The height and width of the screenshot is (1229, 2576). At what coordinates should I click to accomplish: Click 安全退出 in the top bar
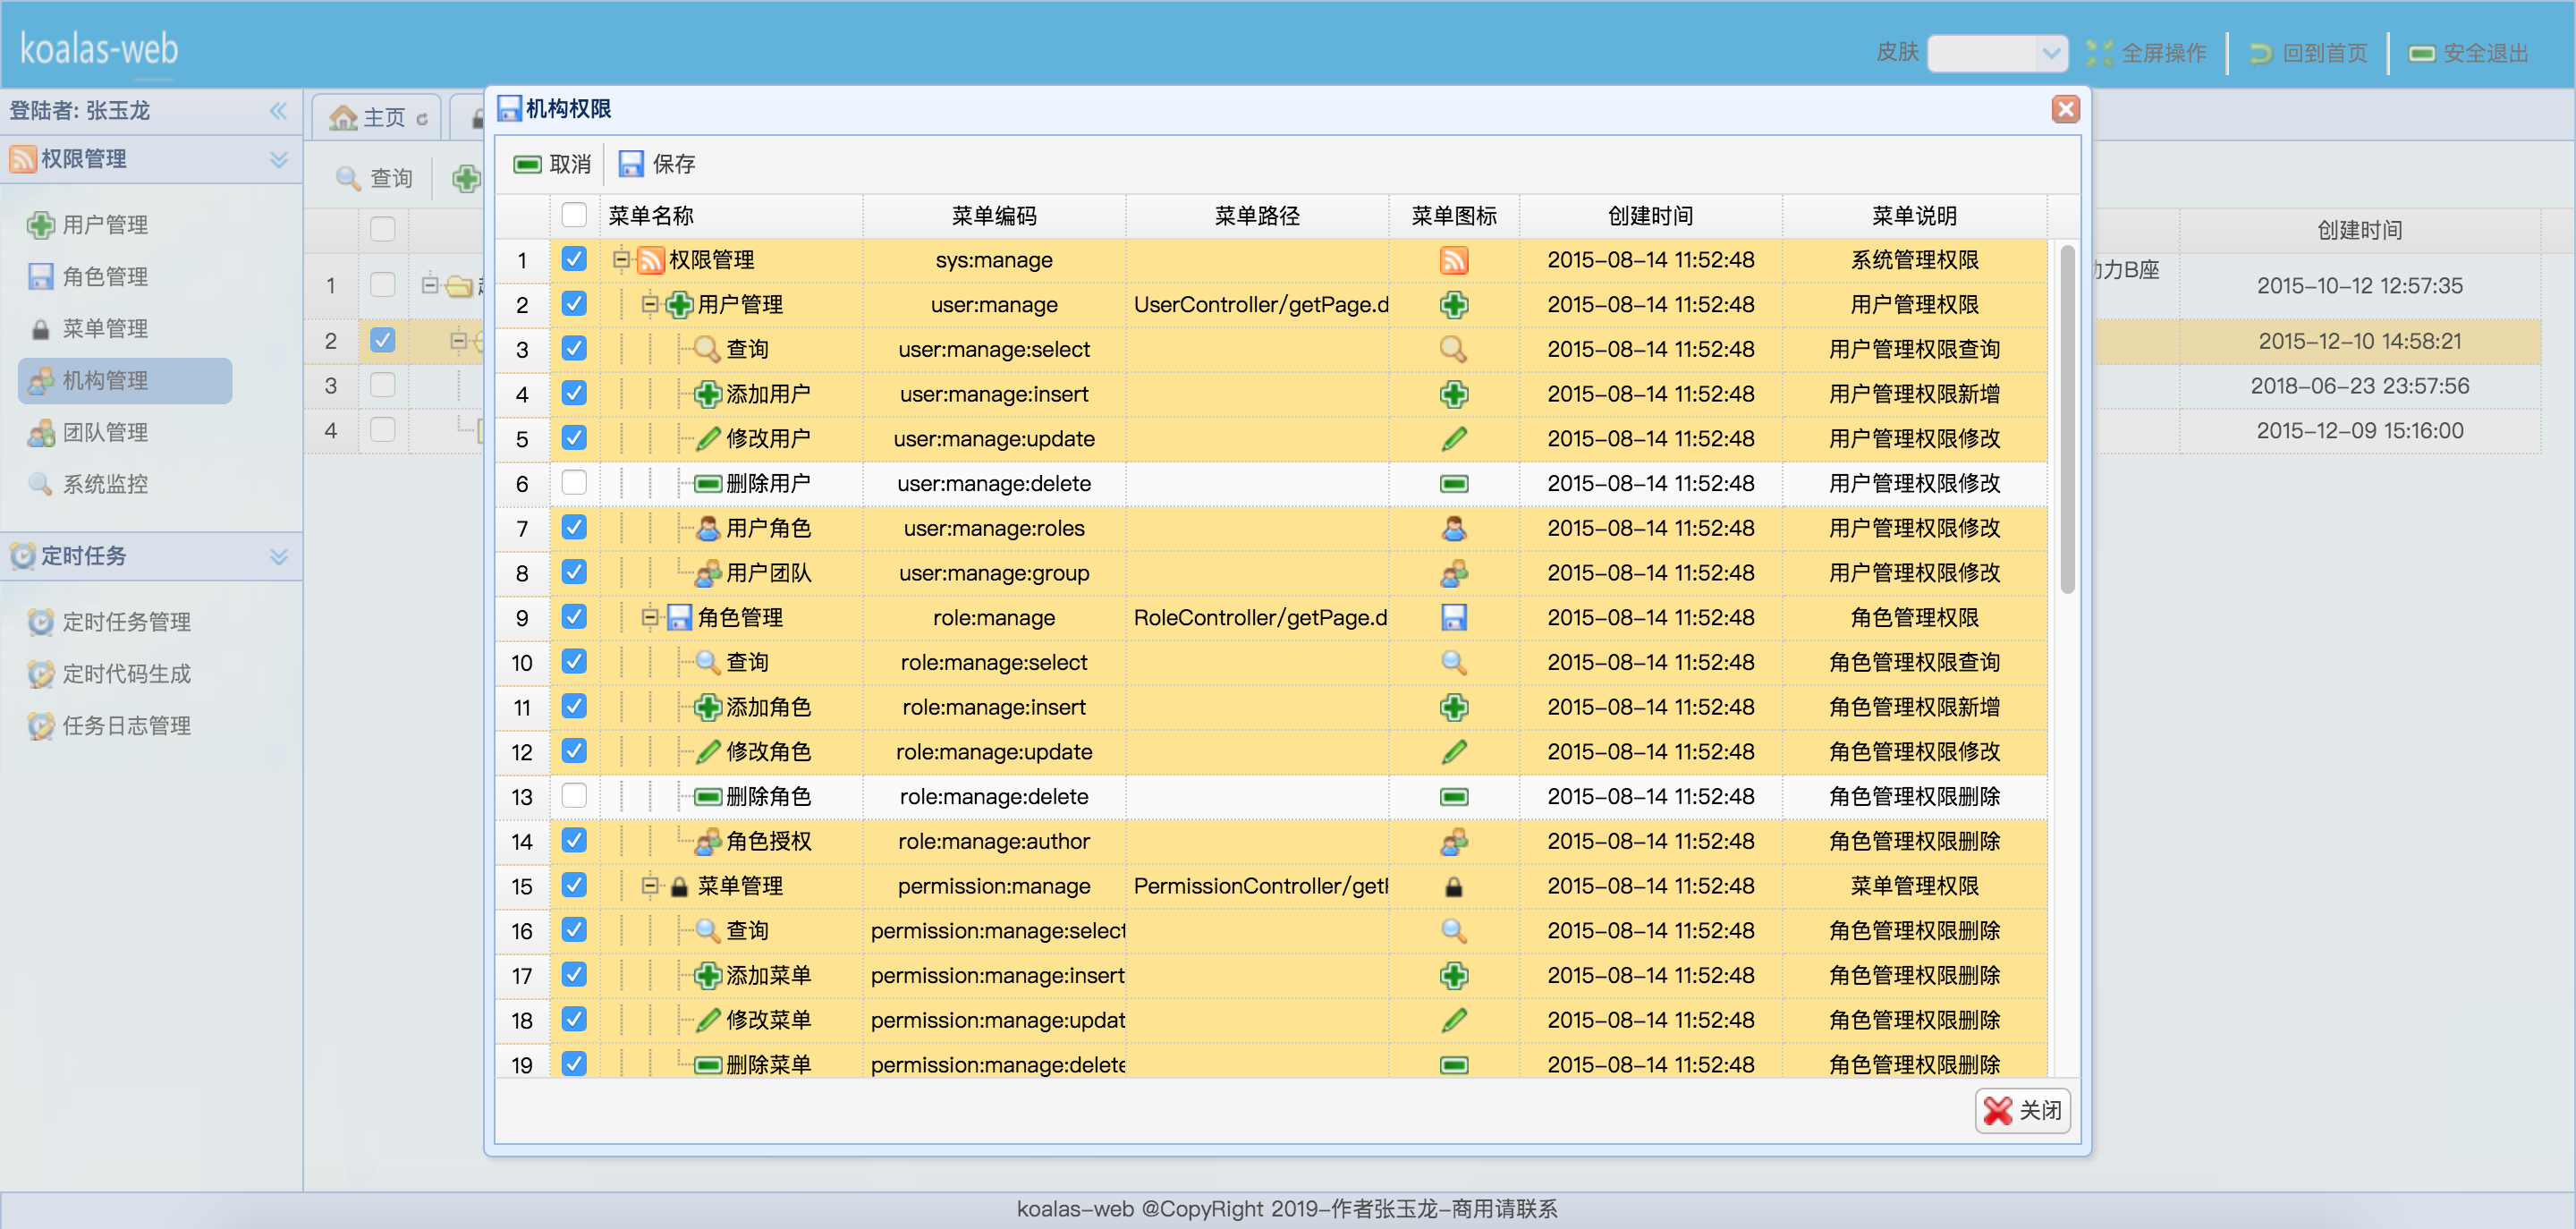(2469, 53)
